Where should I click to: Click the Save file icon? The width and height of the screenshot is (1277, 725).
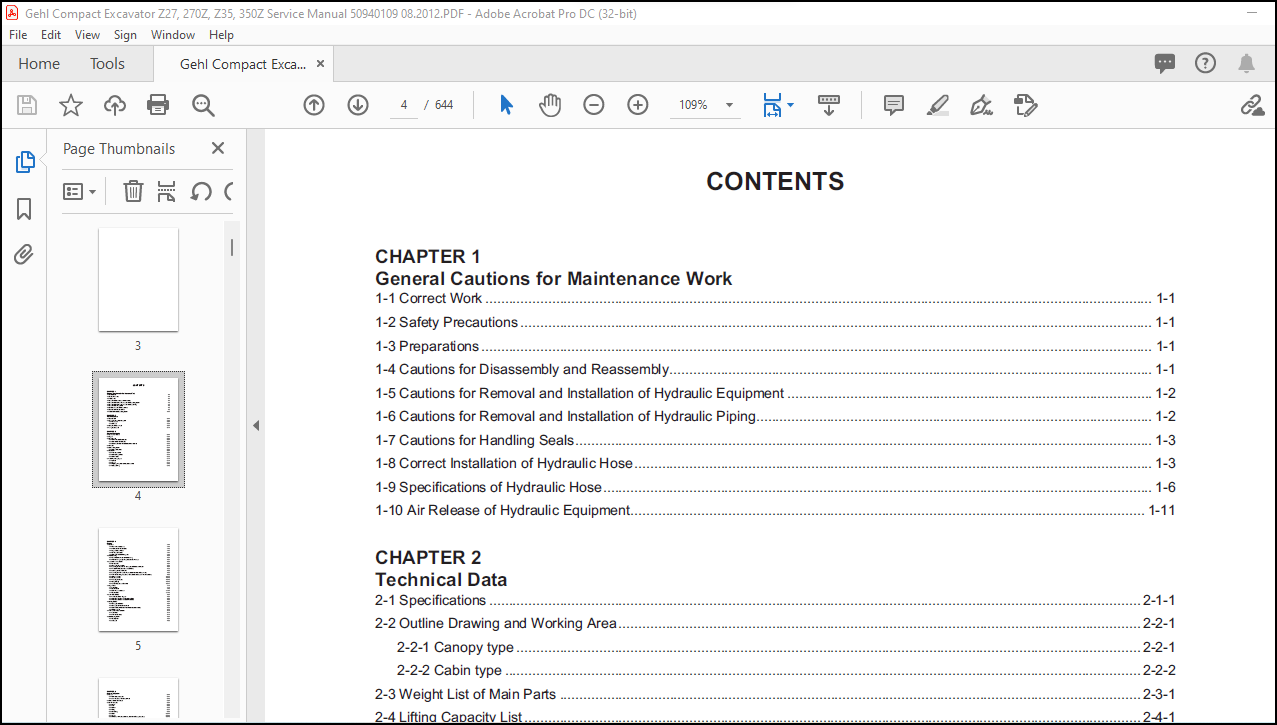[27, 105]
